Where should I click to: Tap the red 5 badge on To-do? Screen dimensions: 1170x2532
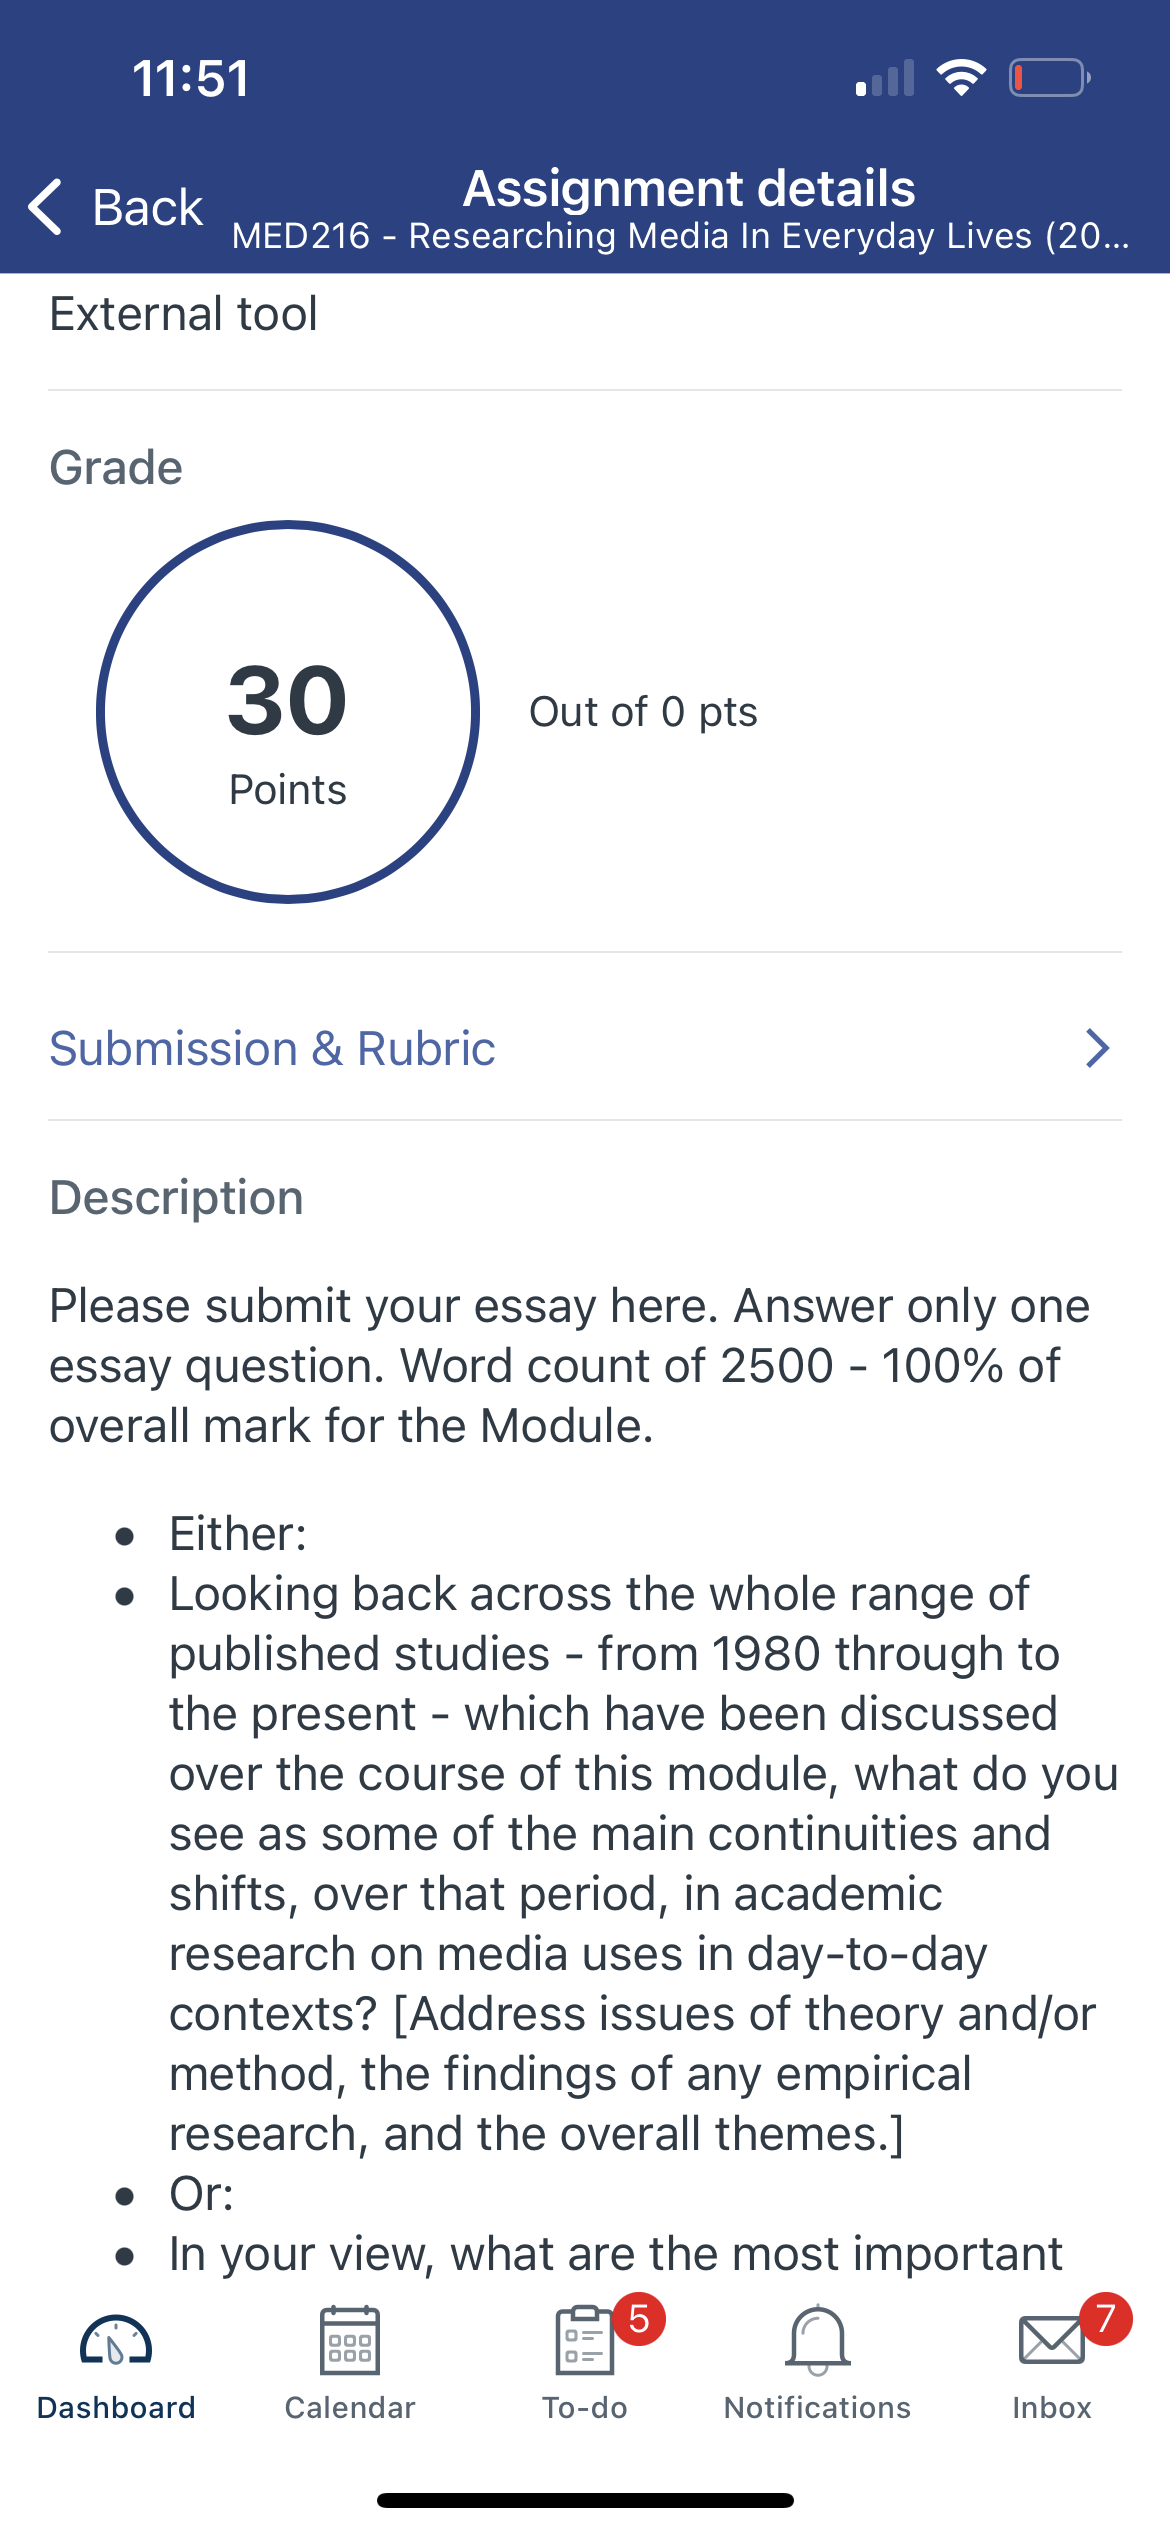click(x=640, y=2319)
